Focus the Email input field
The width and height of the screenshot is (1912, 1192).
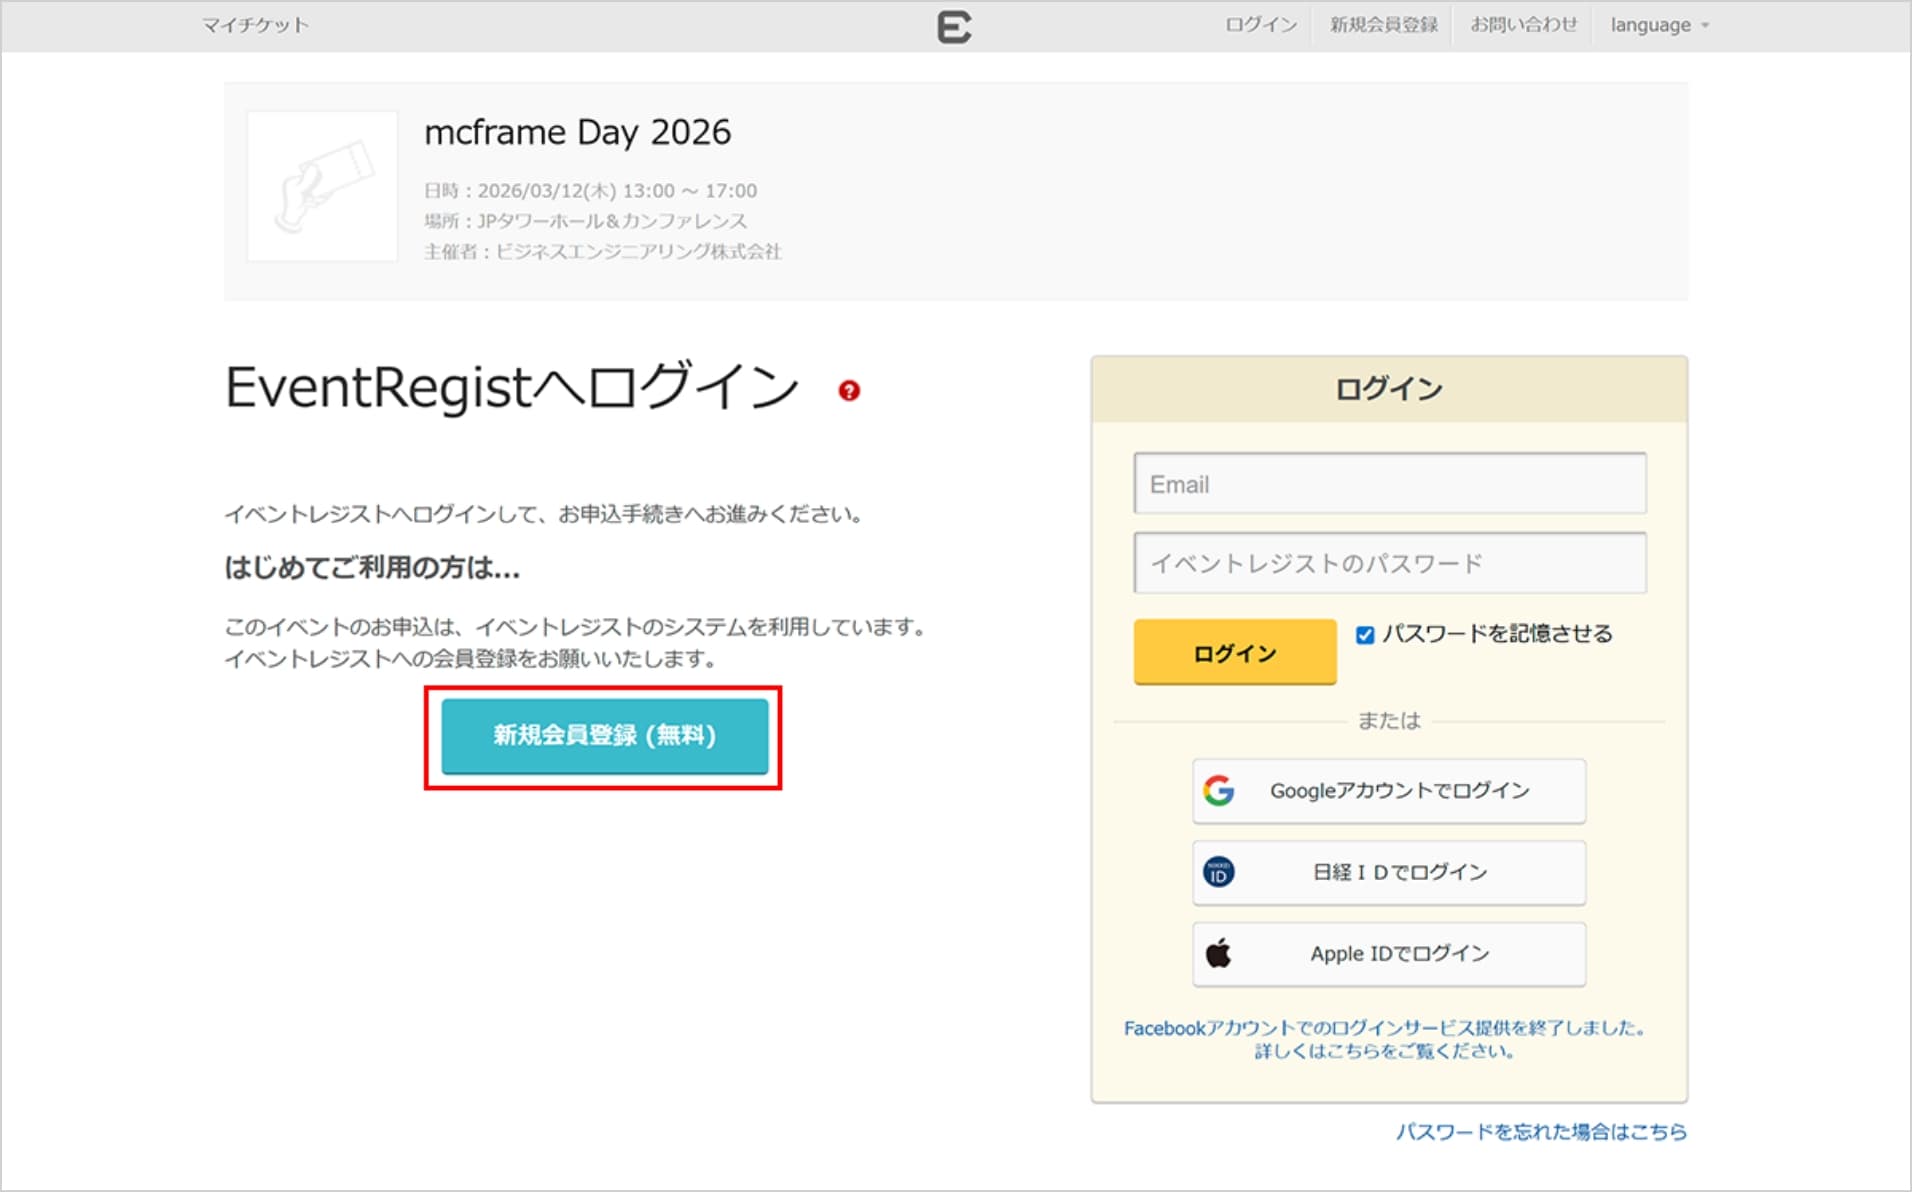1389,484
